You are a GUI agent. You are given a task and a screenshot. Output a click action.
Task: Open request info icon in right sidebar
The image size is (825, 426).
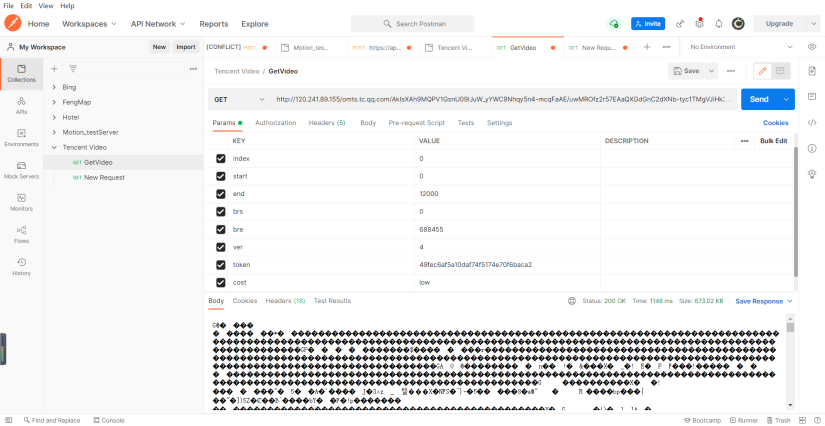(812, 148)
